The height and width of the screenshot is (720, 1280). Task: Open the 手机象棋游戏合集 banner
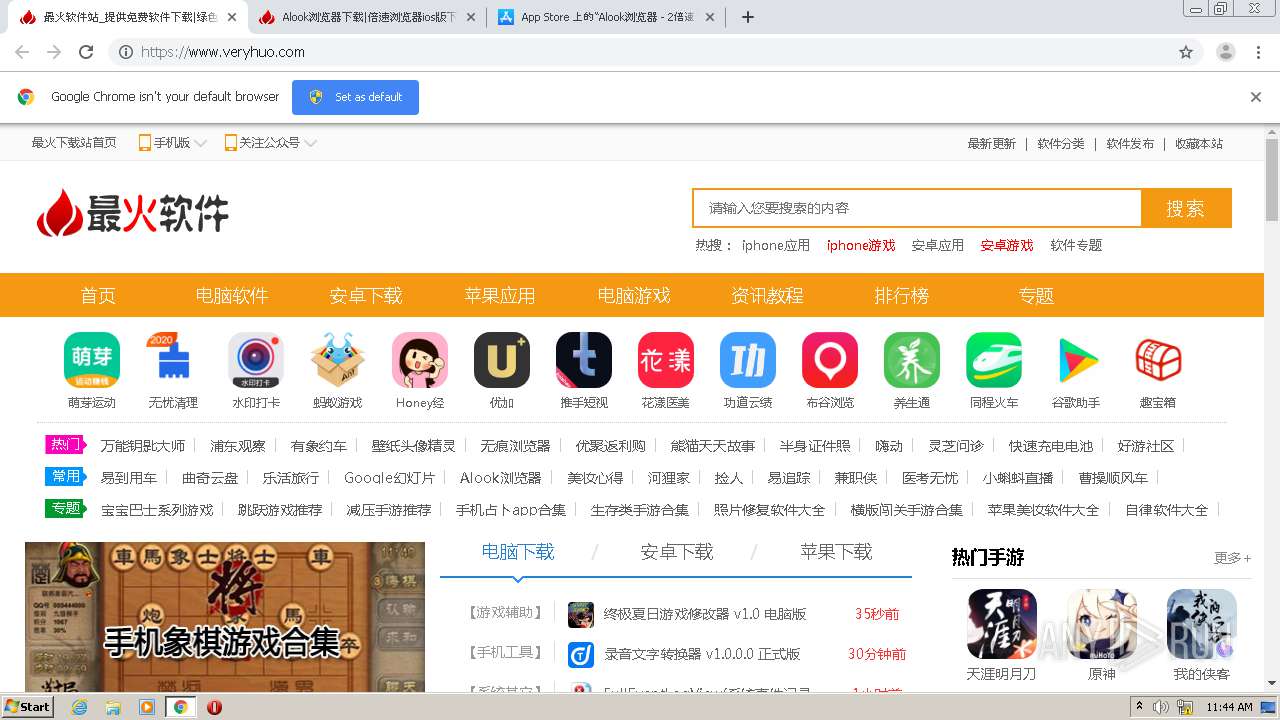point(225,617)
